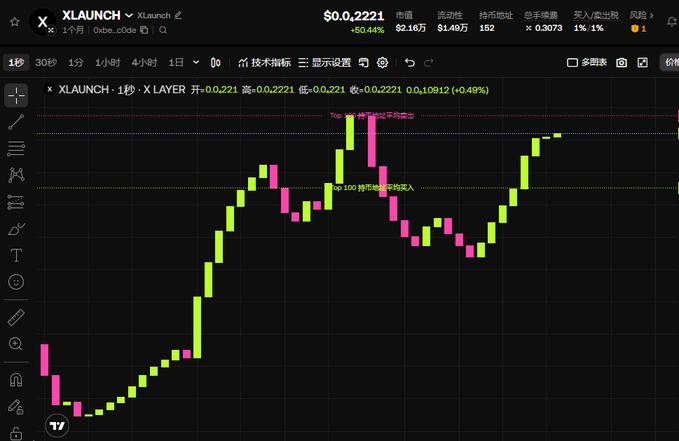Select the 30秒 timeframe

(x=46, y=62)
